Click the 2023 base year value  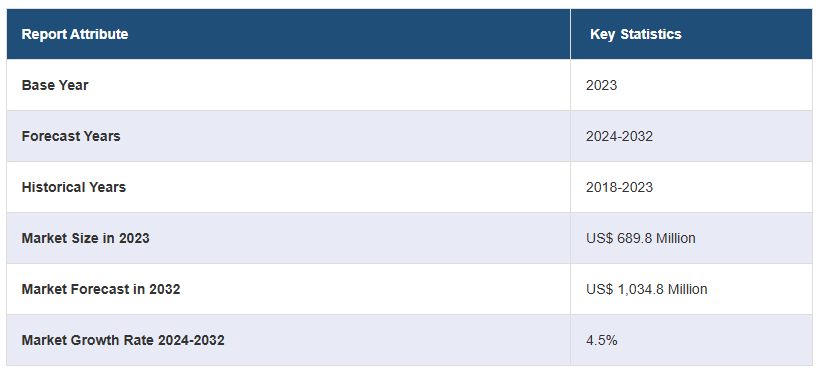point(601,85)
